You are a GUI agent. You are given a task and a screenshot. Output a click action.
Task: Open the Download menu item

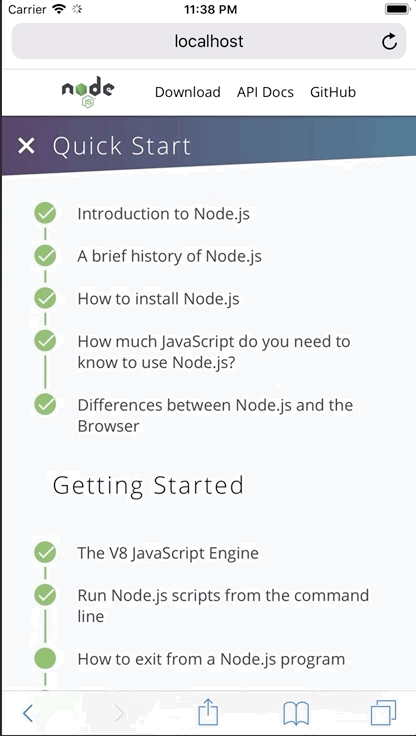click(188, 92)
